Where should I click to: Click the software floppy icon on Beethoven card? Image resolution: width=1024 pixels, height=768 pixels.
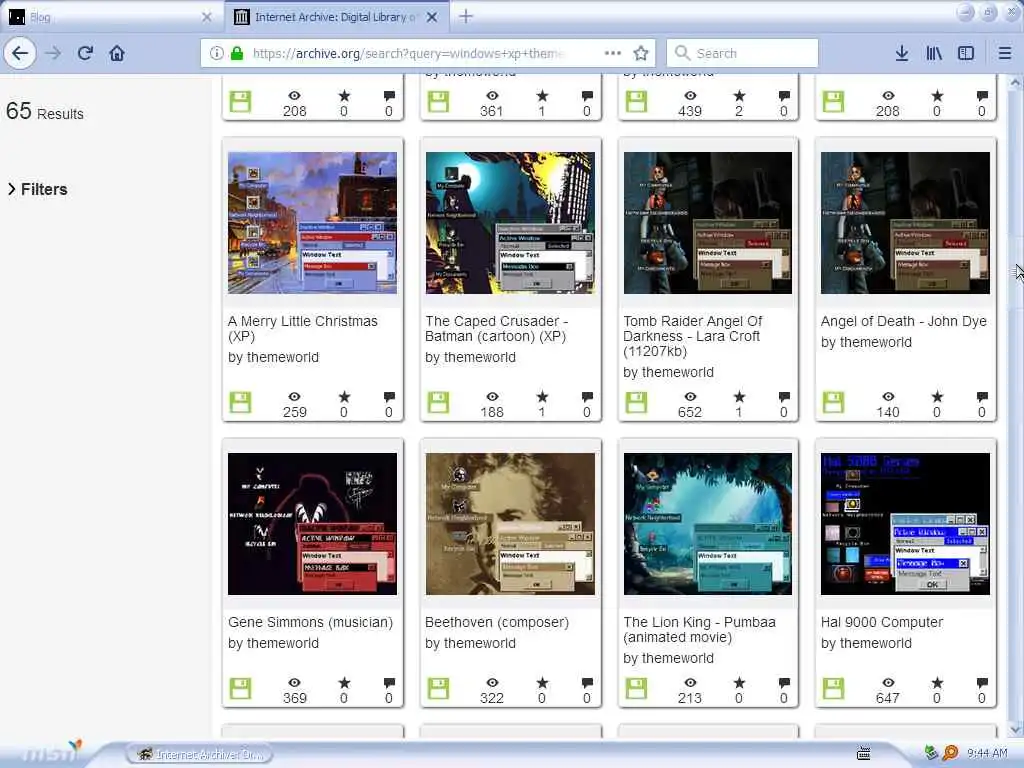(x=438, y=688)
